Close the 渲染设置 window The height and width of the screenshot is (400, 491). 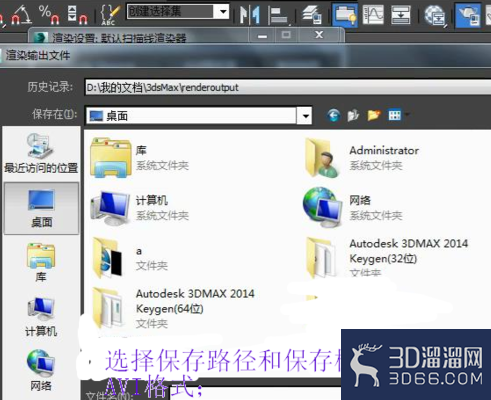(319, 35)
